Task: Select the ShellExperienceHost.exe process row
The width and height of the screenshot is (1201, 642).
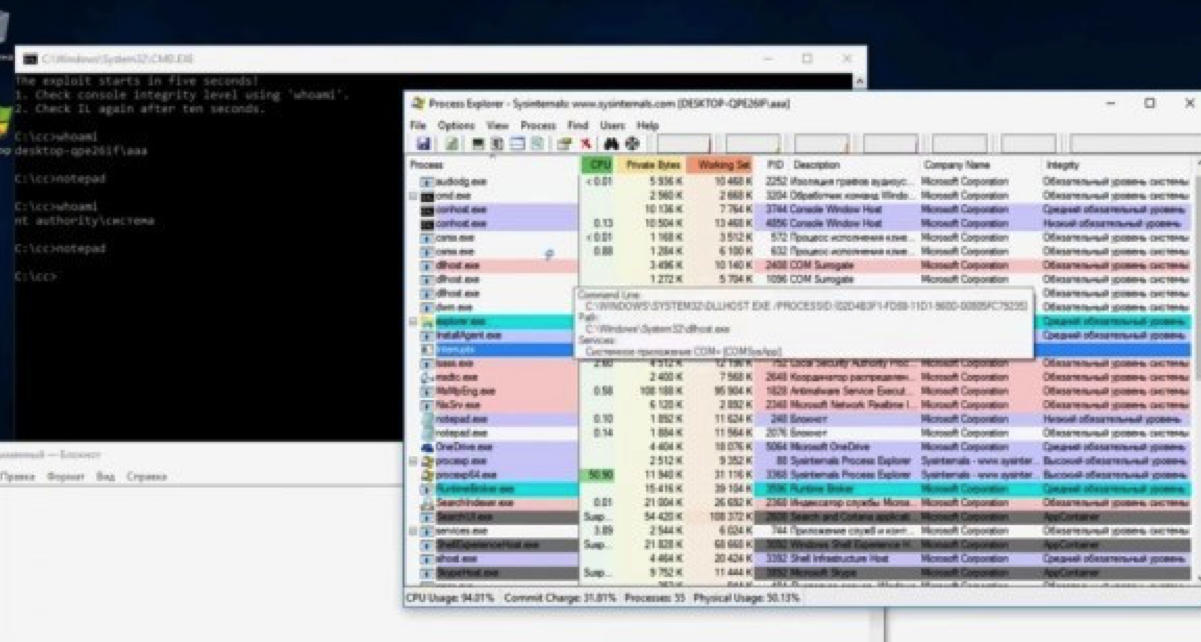Action: [800, 545]
